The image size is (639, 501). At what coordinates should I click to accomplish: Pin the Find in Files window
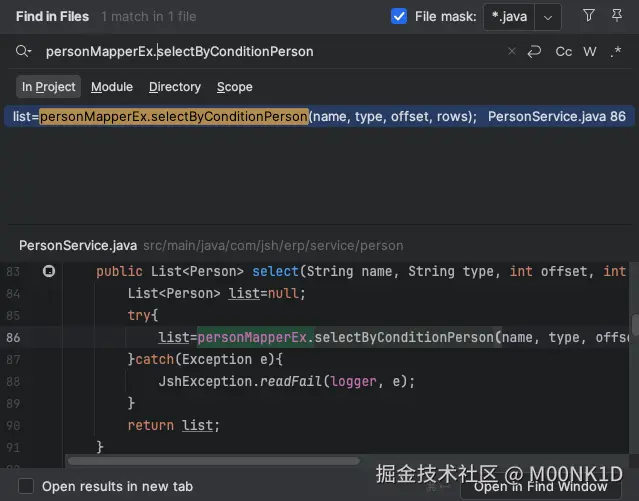click(617, 16)
